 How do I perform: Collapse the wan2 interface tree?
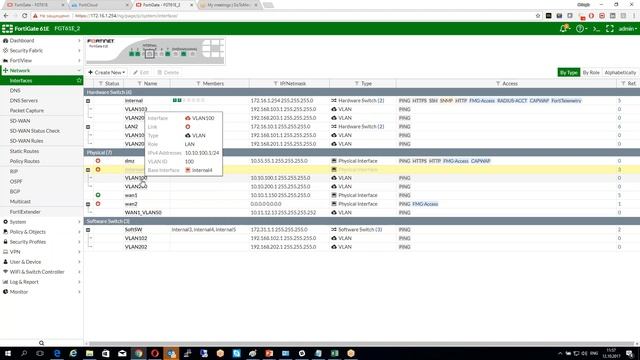click(x=88, y=204)
